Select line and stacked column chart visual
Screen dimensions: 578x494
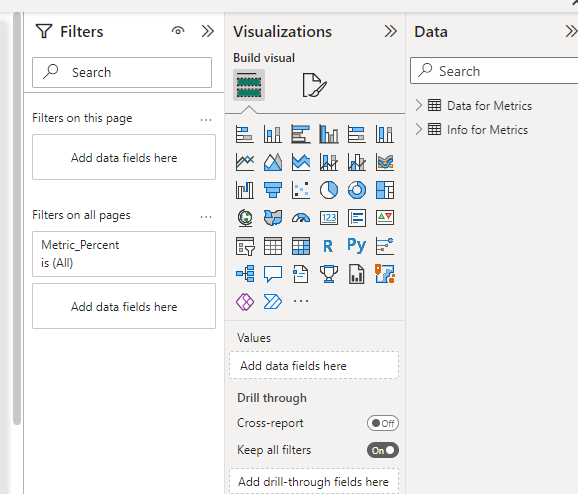[329, 162]
